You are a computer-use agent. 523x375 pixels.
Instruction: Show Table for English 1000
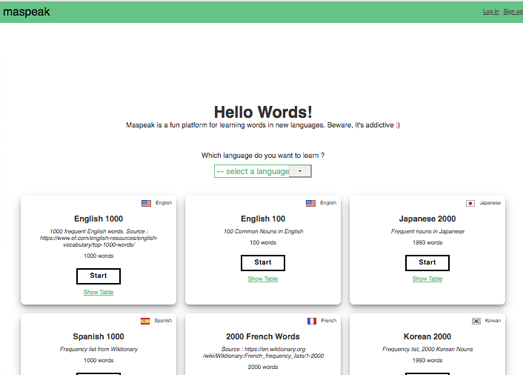pos(98,292)
